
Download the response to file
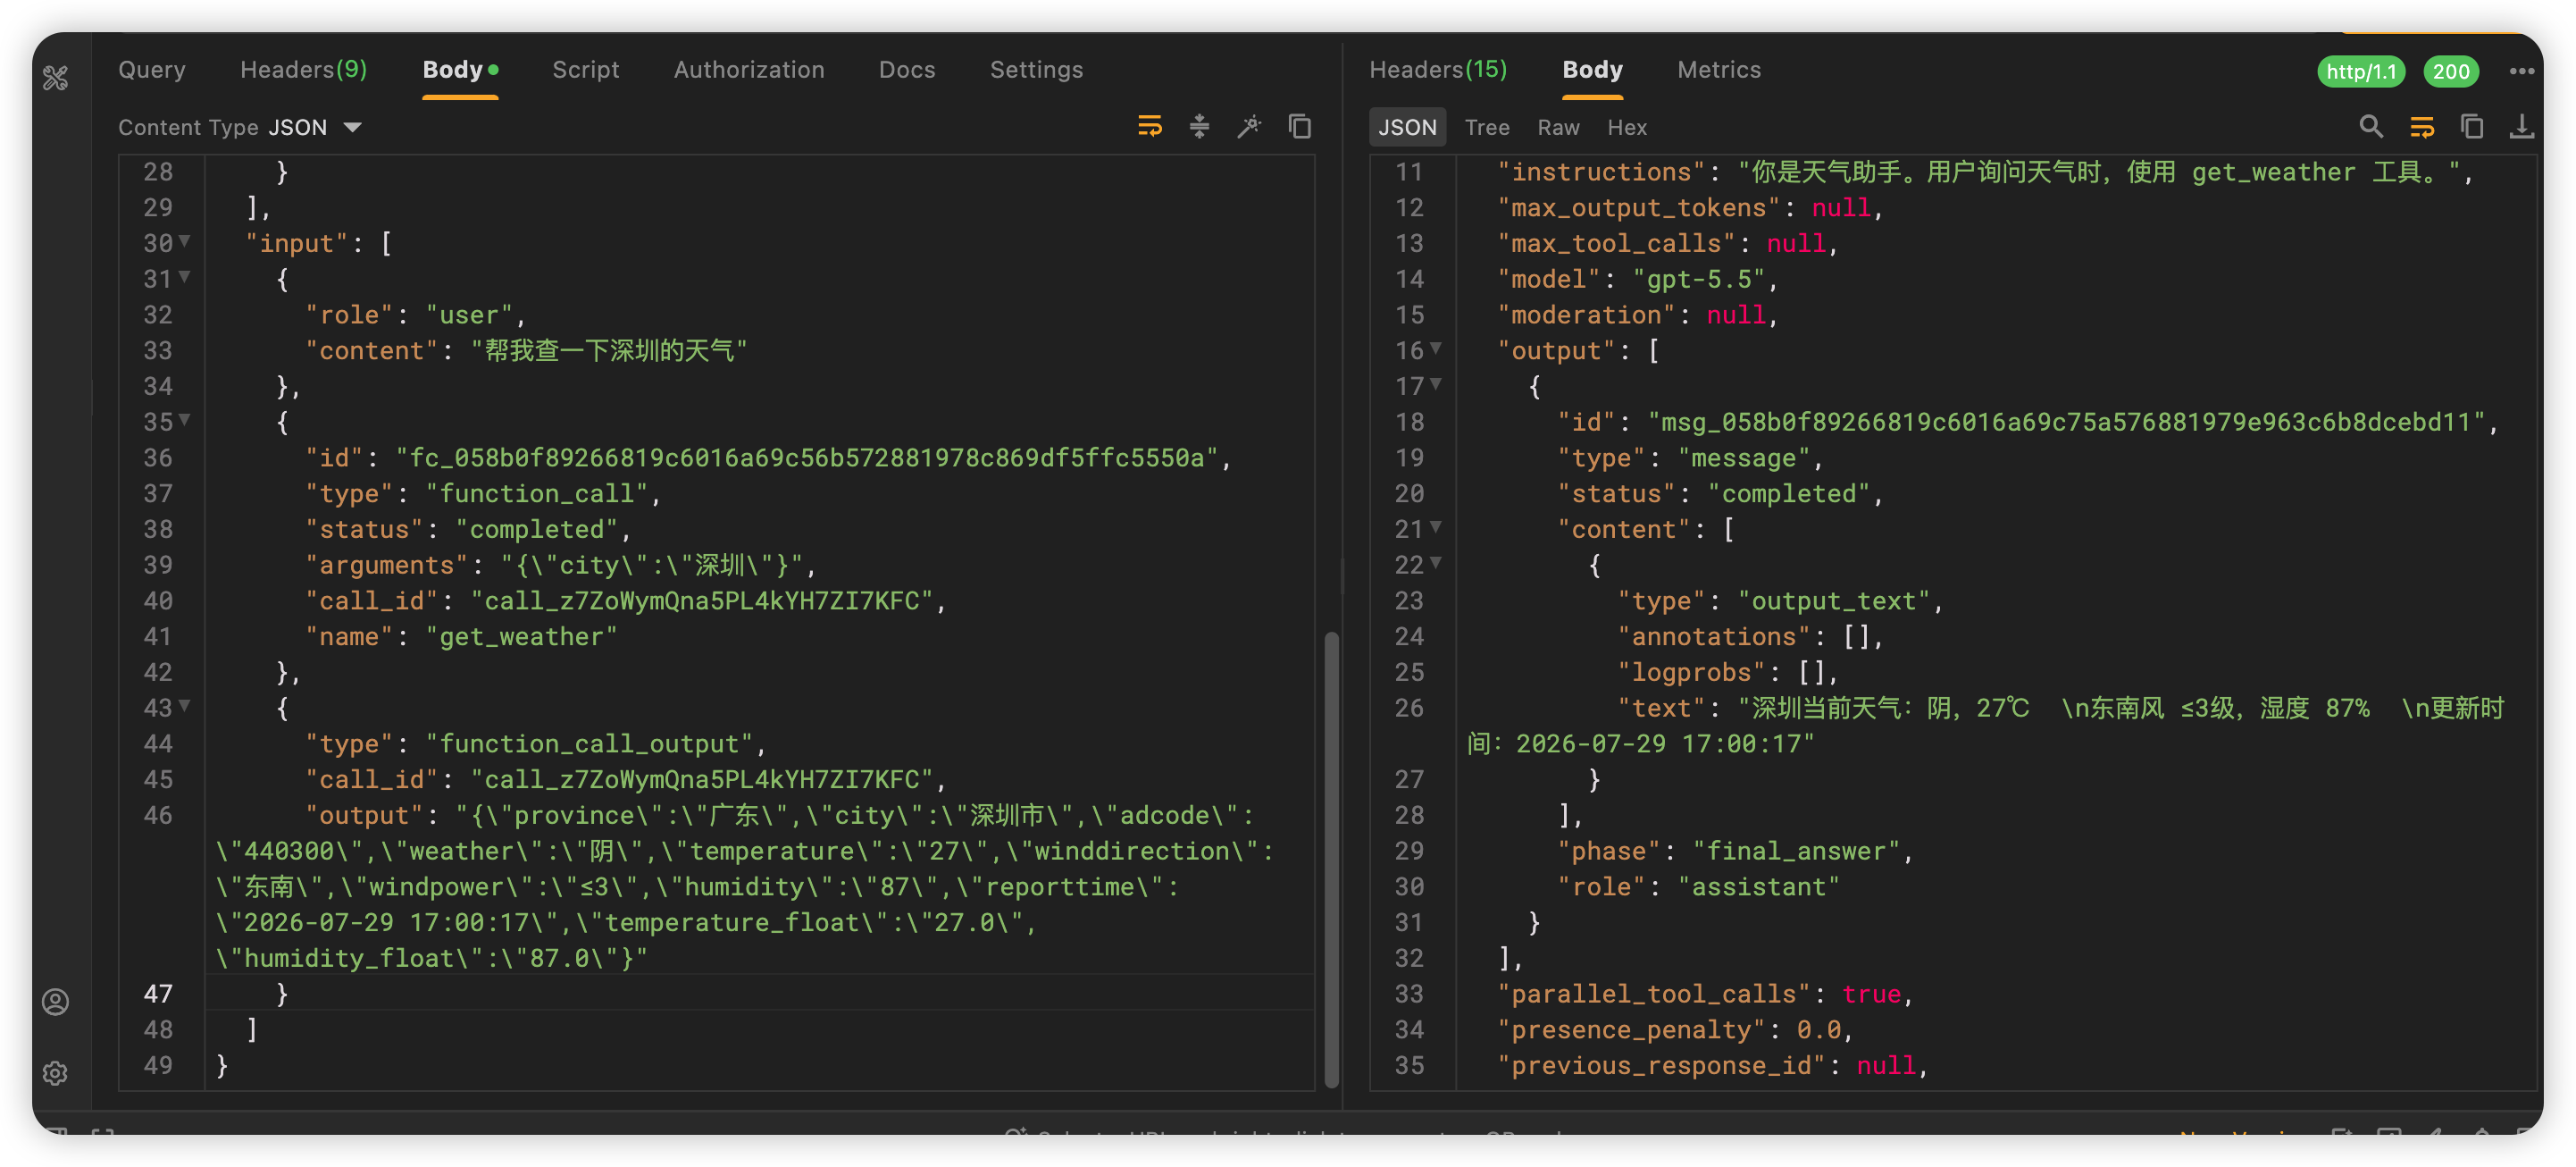click(2522, 127)
